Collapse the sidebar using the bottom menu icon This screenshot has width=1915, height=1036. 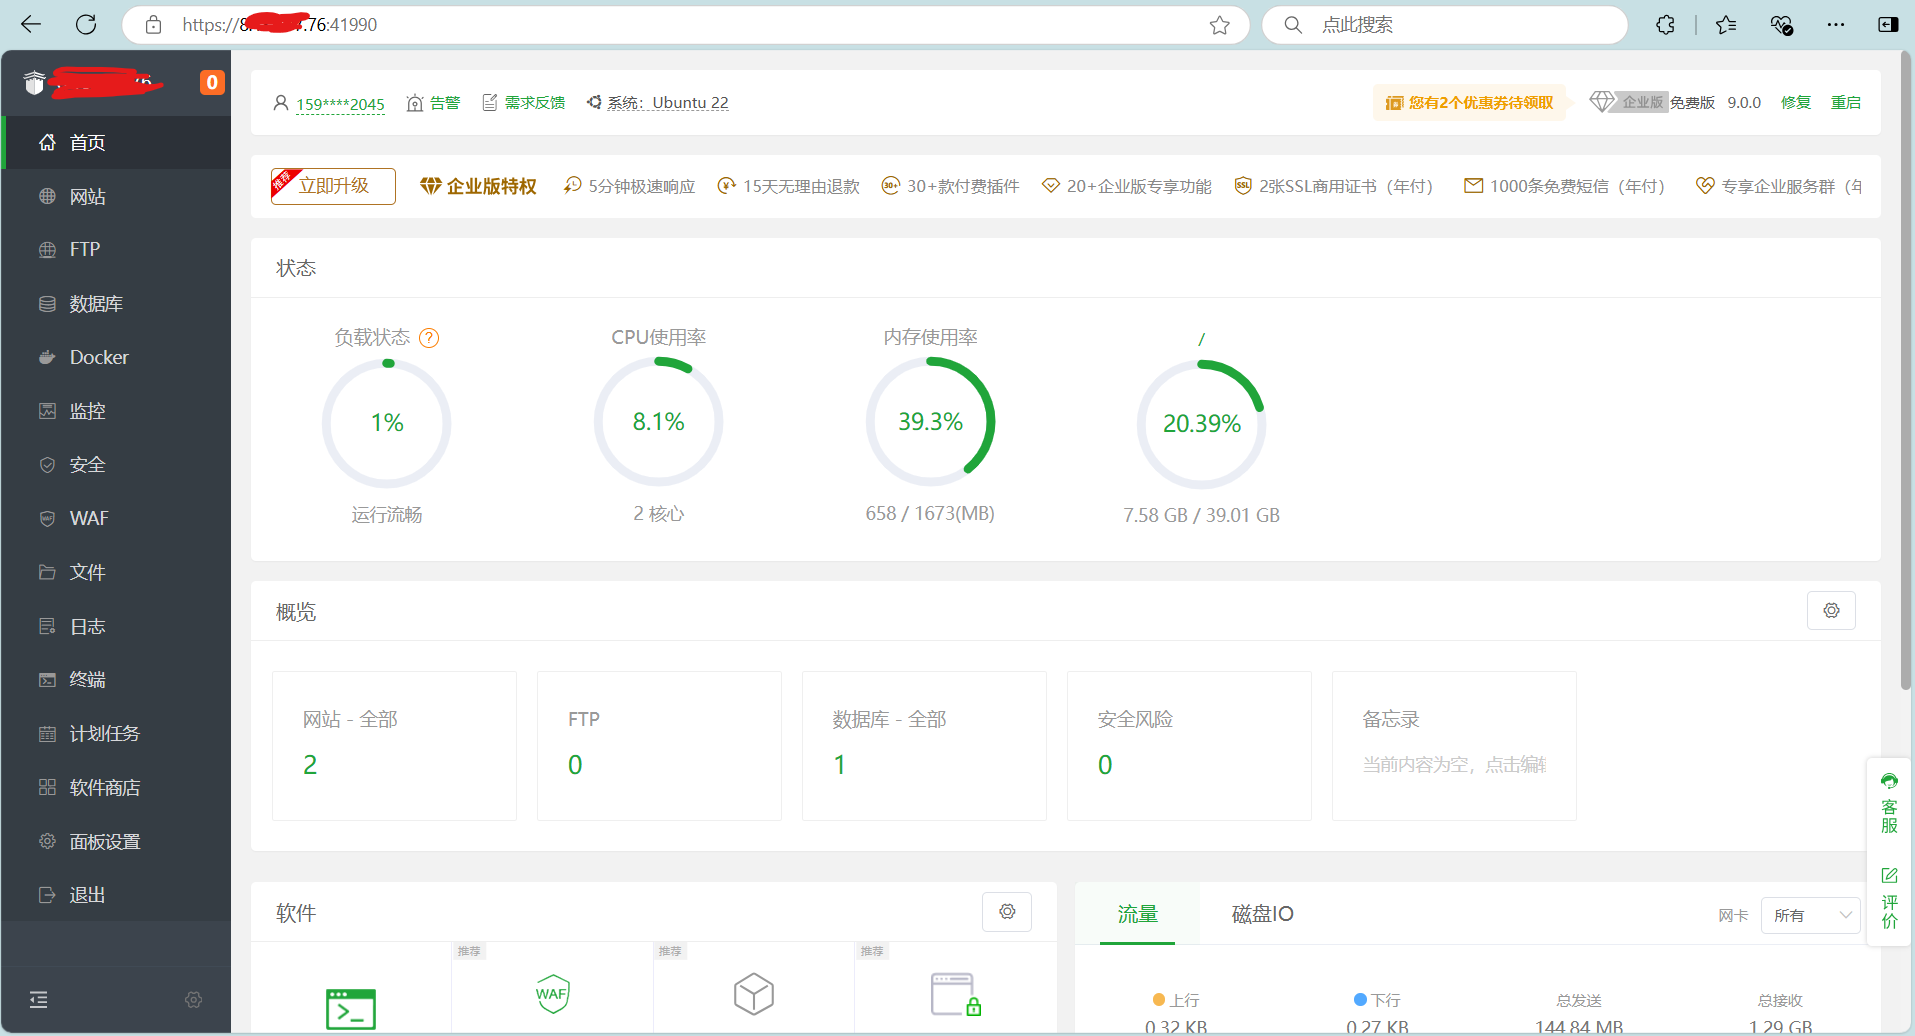[x=39, y=999]
